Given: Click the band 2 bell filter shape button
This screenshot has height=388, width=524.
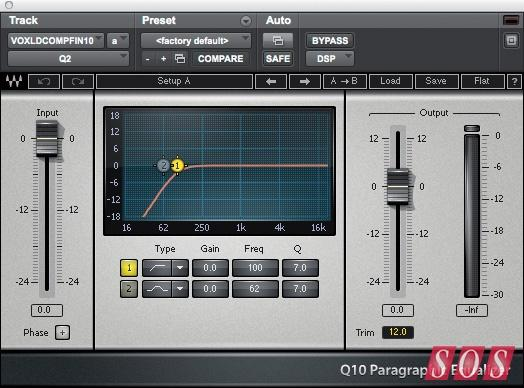Looking at the screenshot, I should click(157, 289).
